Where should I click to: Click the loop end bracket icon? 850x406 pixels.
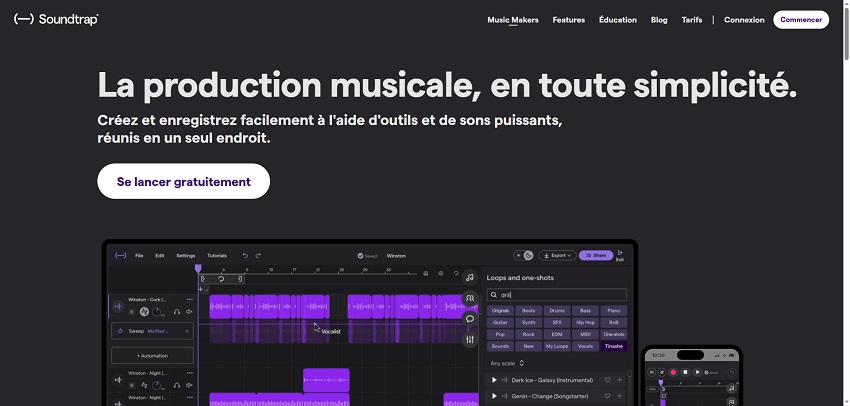(240, 279)
